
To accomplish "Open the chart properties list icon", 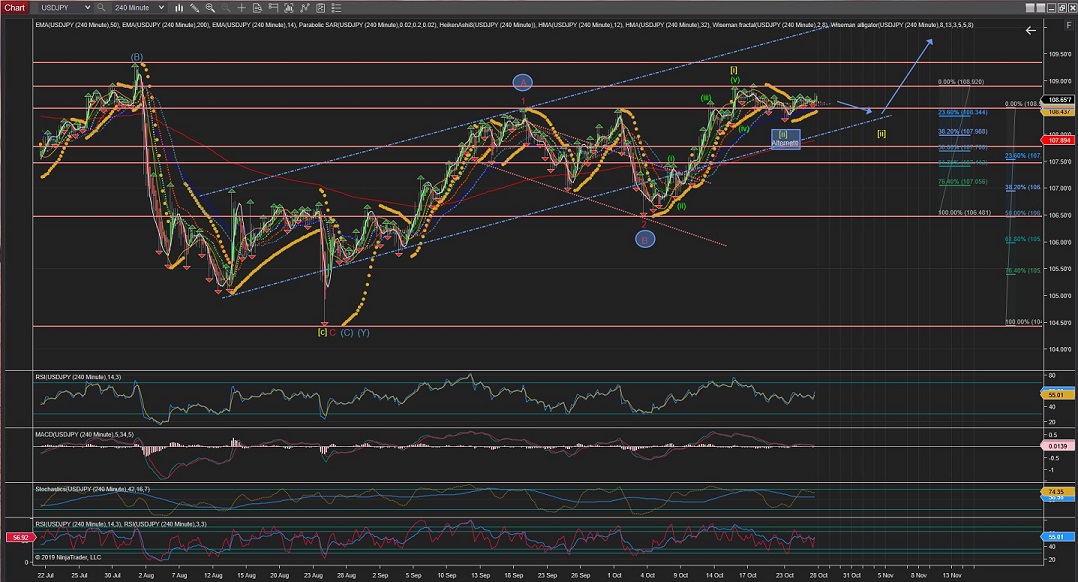I will (x=336, y=7).
